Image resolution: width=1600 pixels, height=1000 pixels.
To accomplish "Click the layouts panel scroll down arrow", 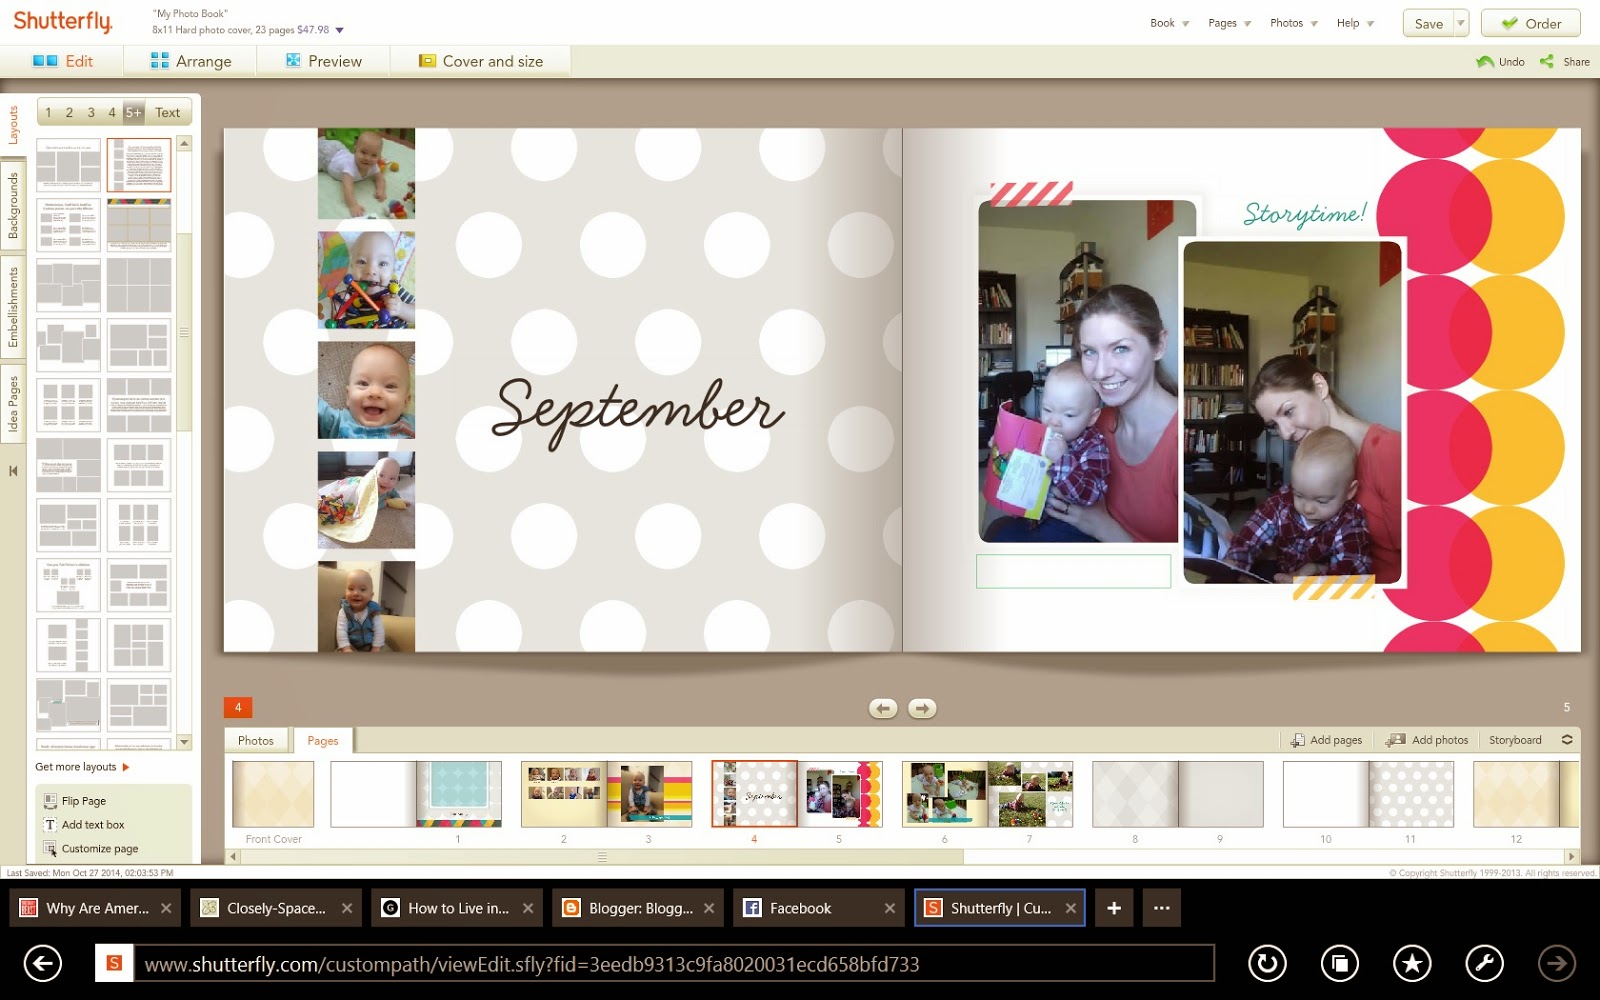I will click(184, 742).
